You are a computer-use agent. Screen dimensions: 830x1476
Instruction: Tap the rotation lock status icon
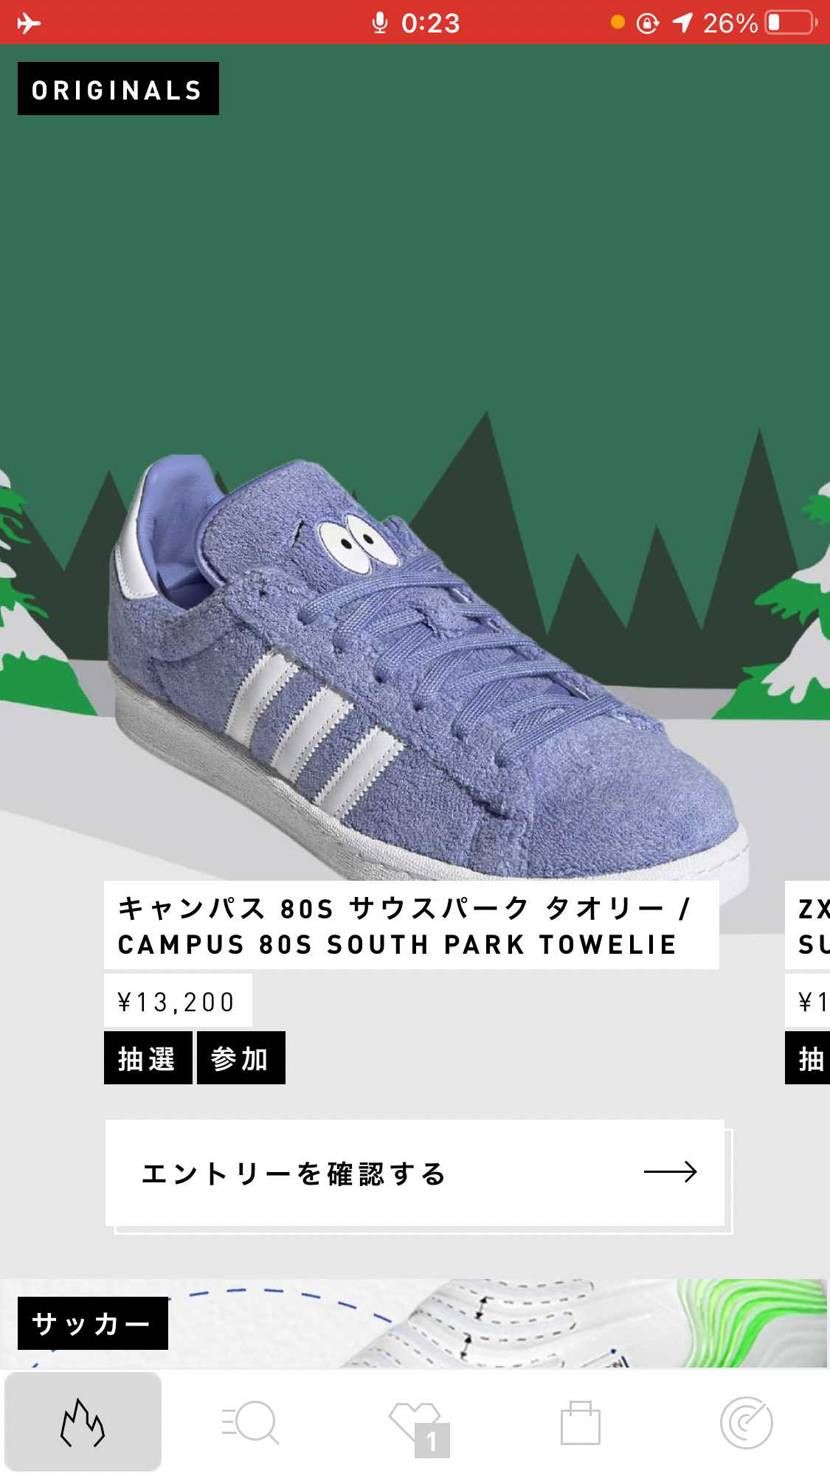click(x=648, y=22)
